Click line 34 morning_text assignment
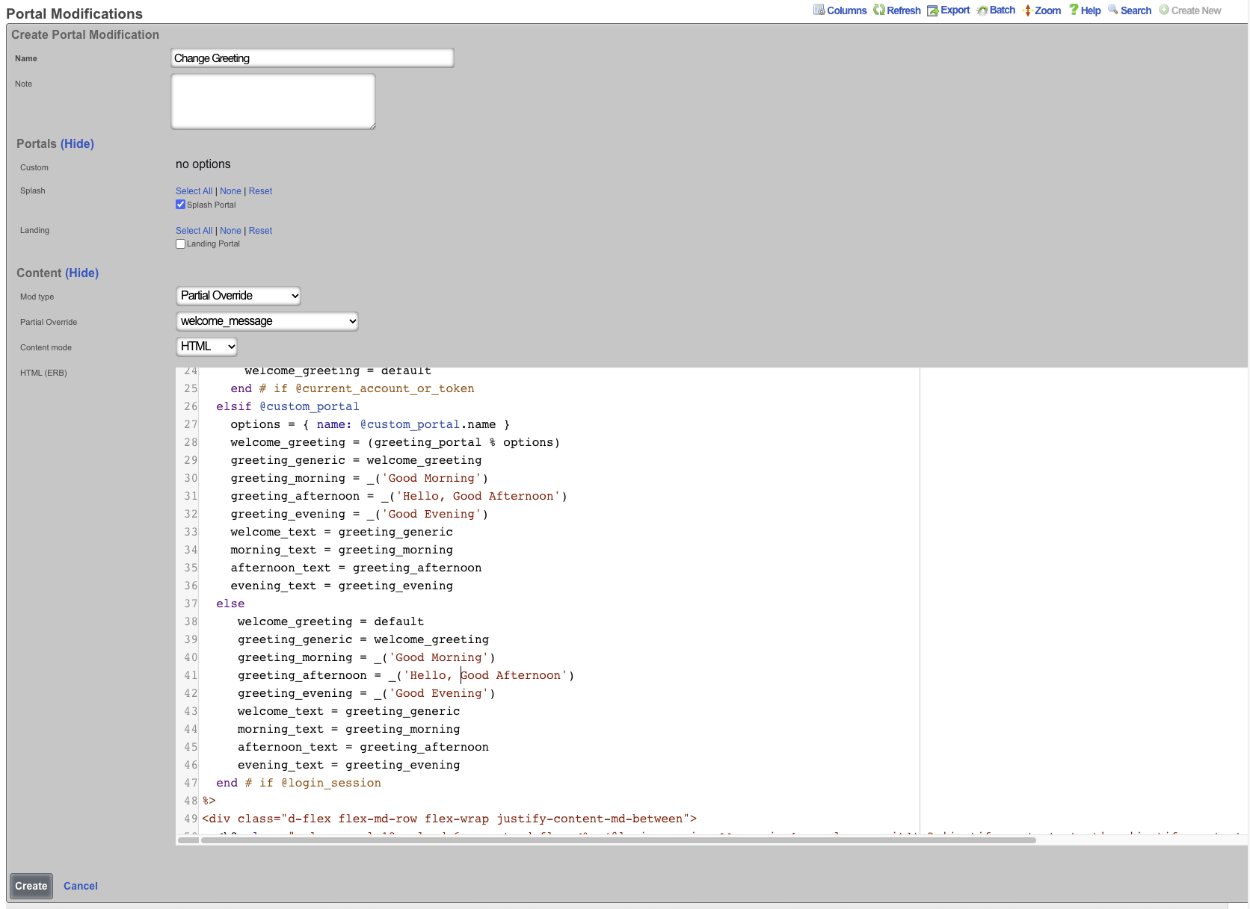Screen dimensions: 1250x909 pos(341,550)
